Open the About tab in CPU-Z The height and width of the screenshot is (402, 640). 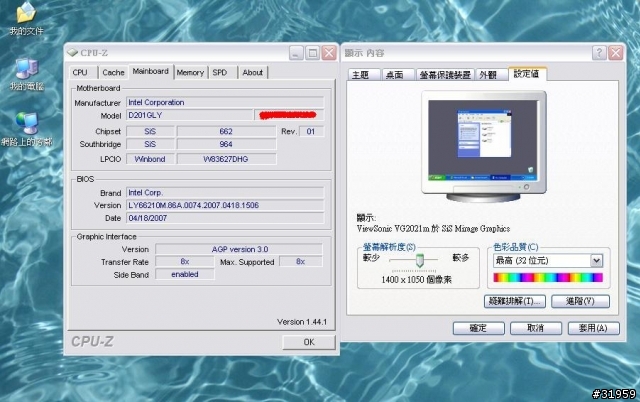(253, 72)
